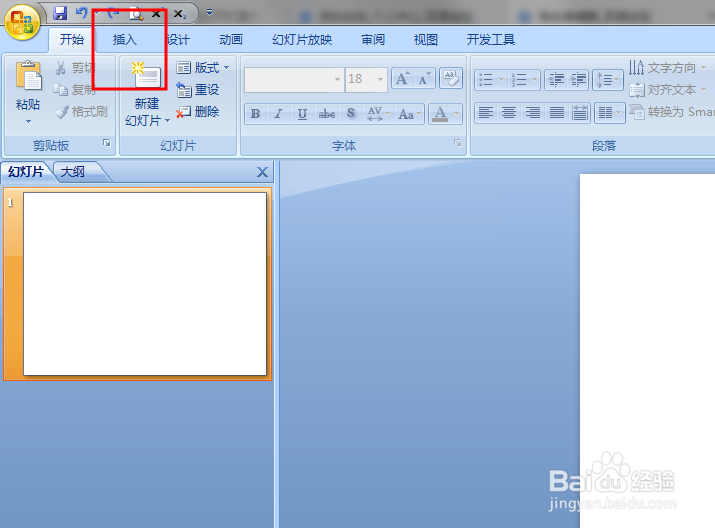Clear all formatting icon
The width and height of the screenshot is (715, 528).
pyautogui.click(x=451, y=78)
